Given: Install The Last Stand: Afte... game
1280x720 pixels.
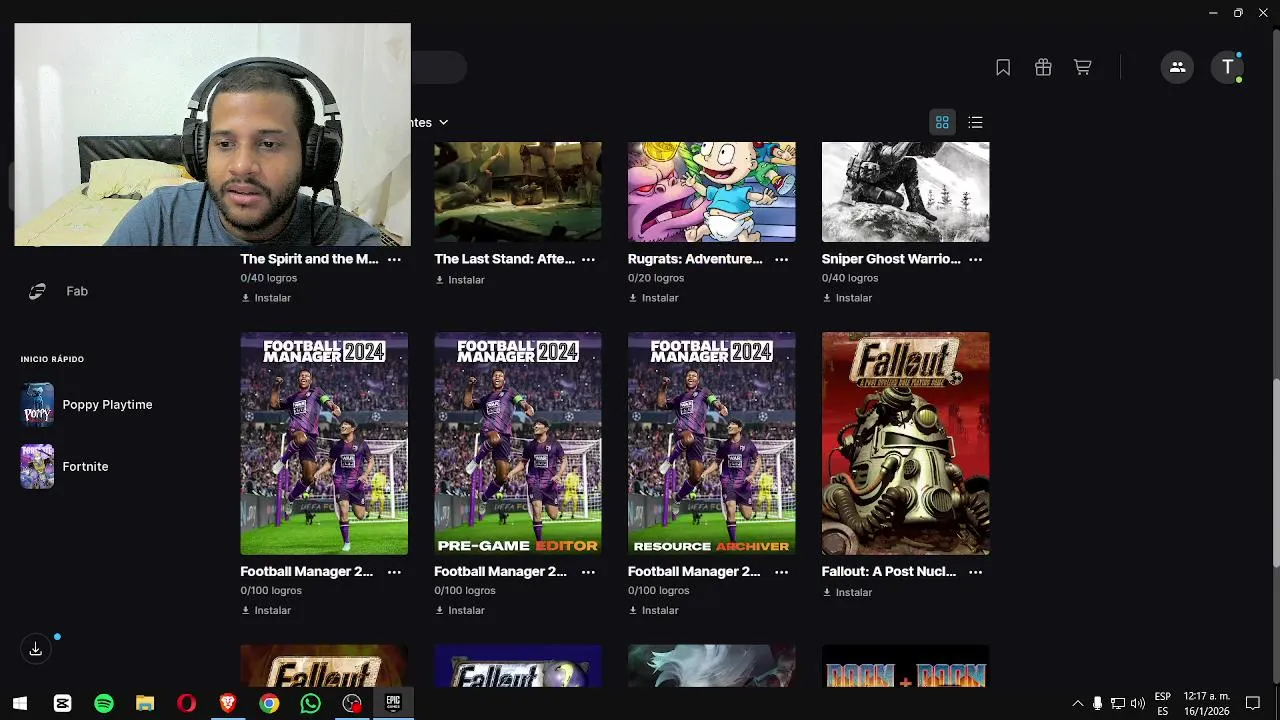Looking at the screenshot, I should pos(460,280).
